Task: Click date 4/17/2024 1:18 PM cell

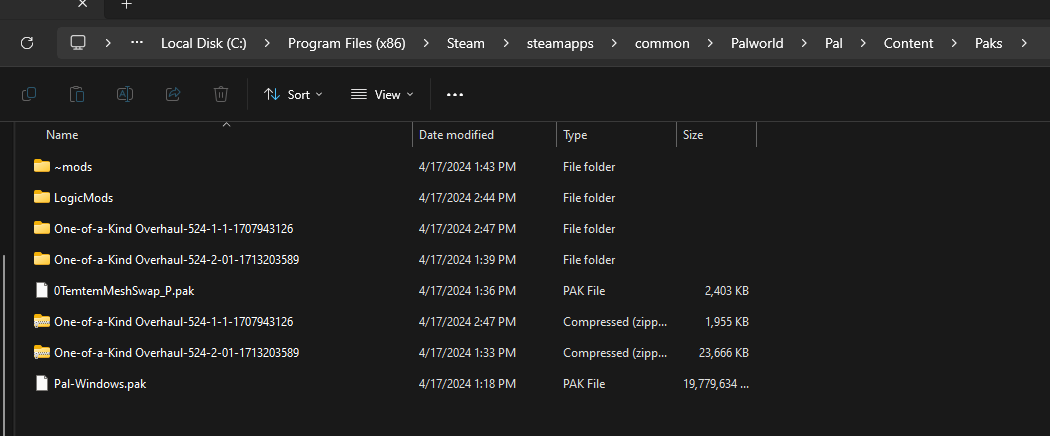Action: (467, 384)
